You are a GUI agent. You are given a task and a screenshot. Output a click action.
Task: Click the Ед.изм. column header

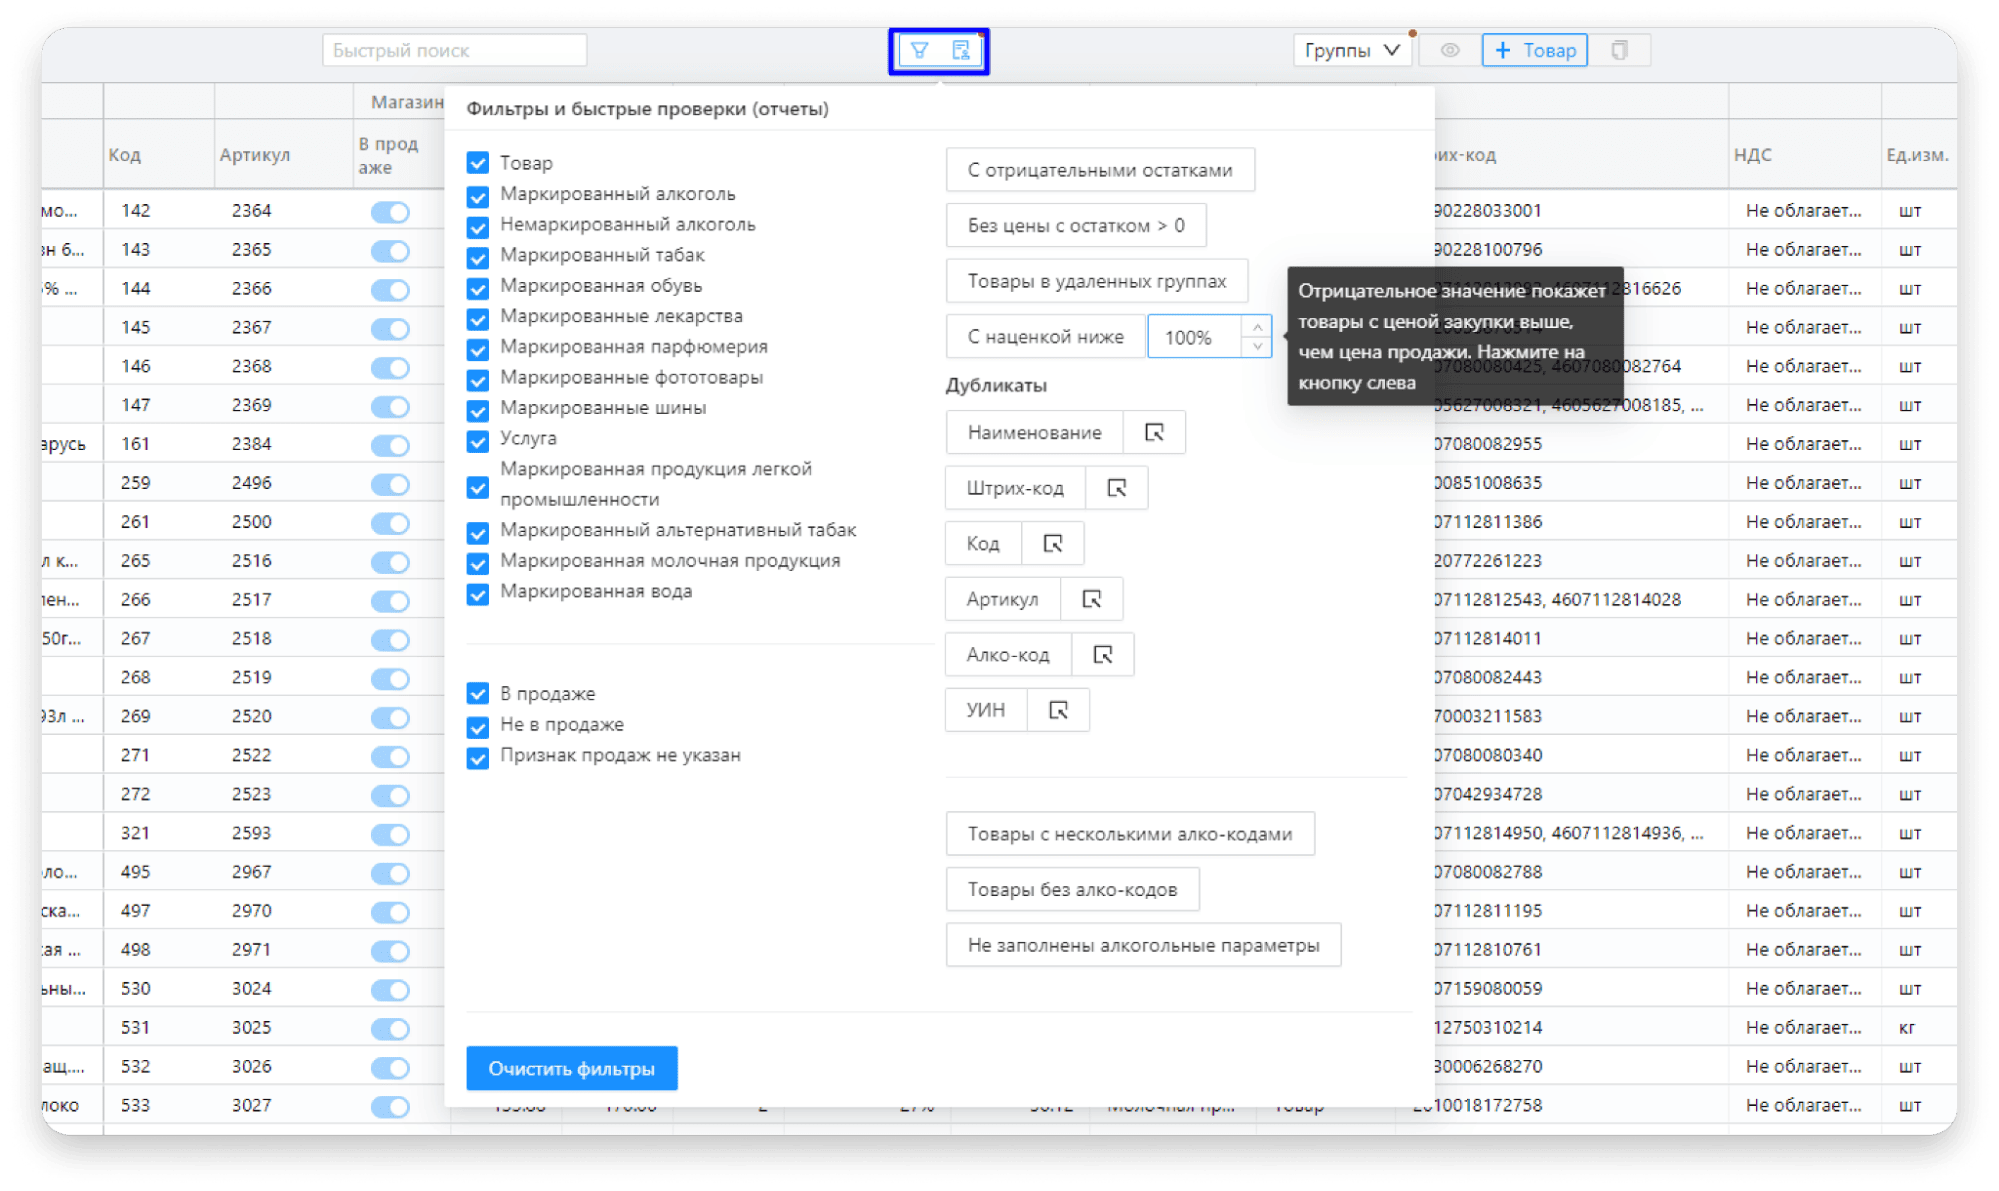(x=1917, y=155)
